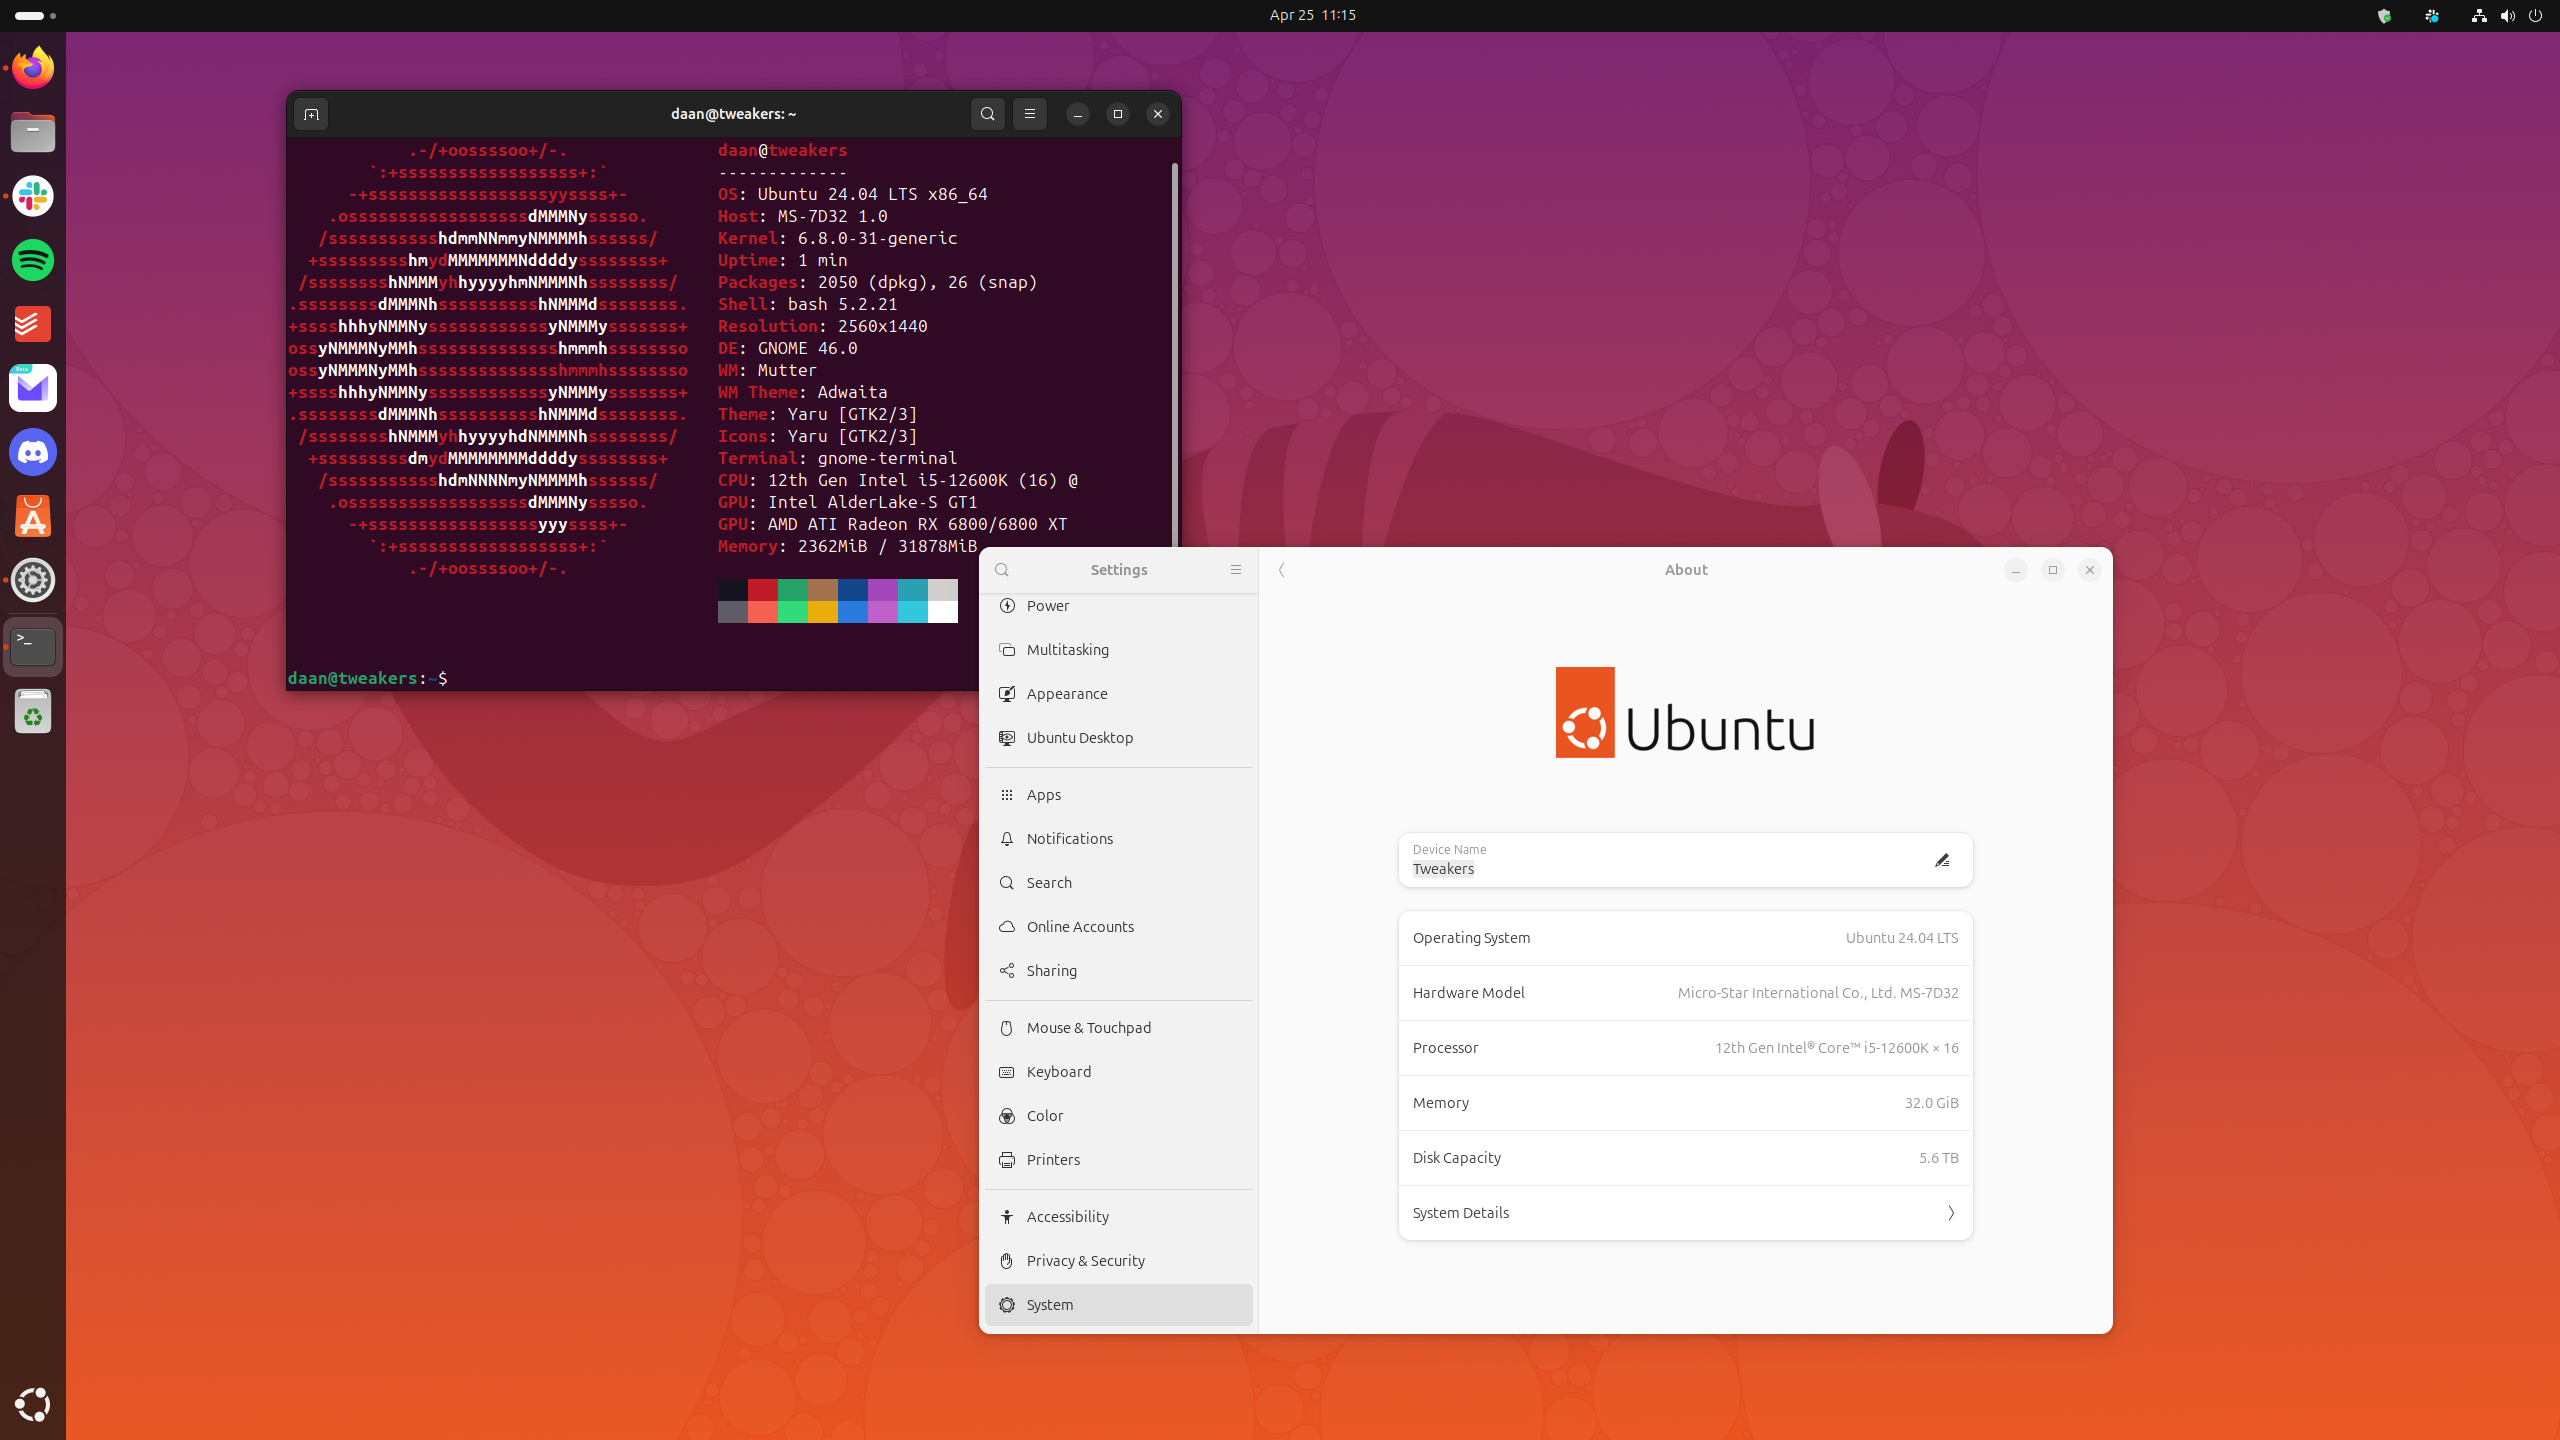Image resolution: width=2560 pixels, height=1440 pixels.
Task: Click the Tweakers device name field
Action: pyautogui.click(x=1443, y=869)
